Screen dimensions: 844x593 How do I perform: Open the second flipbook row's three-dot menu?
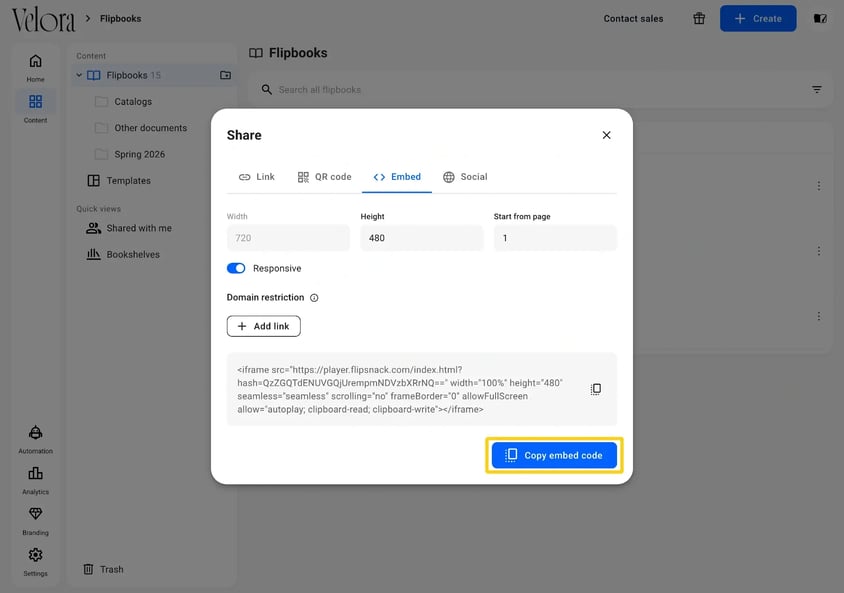tap(819, 251)
